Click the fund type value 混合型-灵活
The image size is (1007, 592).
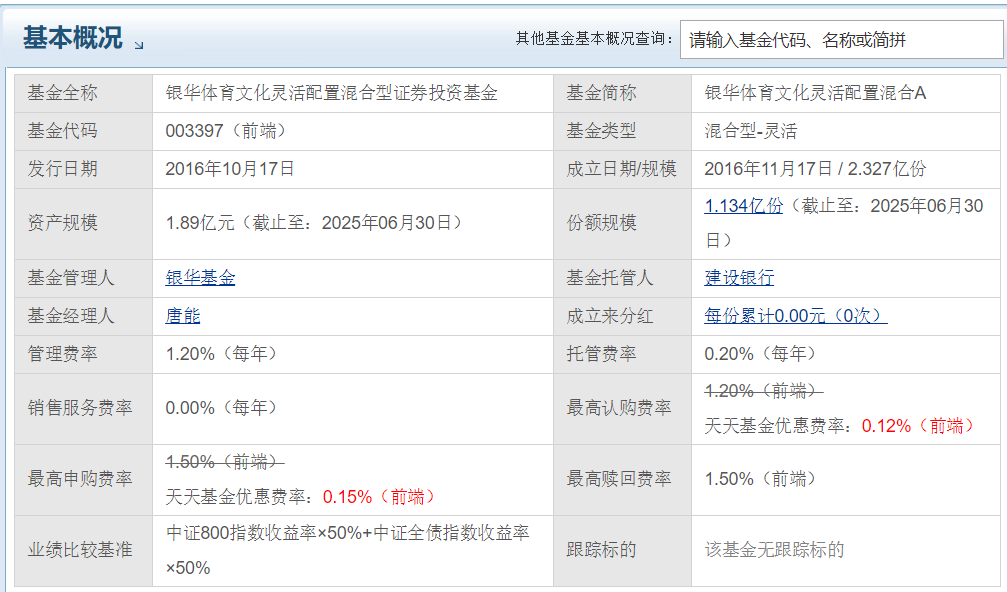(x=751, y=131)
